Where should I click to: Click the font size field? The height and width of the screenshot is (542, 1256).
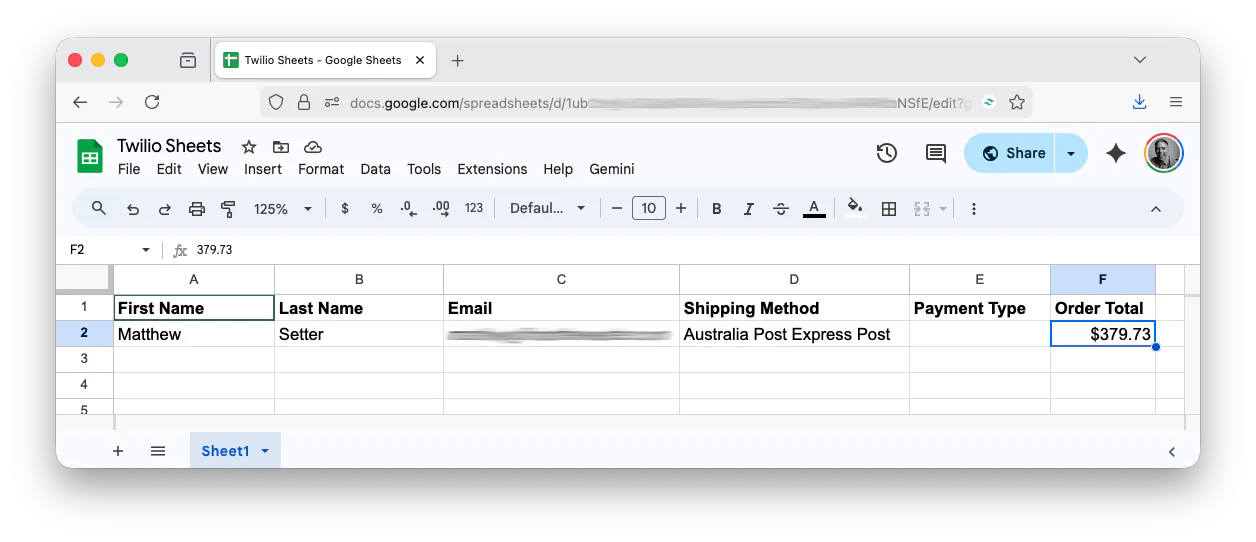pos(649,208)
